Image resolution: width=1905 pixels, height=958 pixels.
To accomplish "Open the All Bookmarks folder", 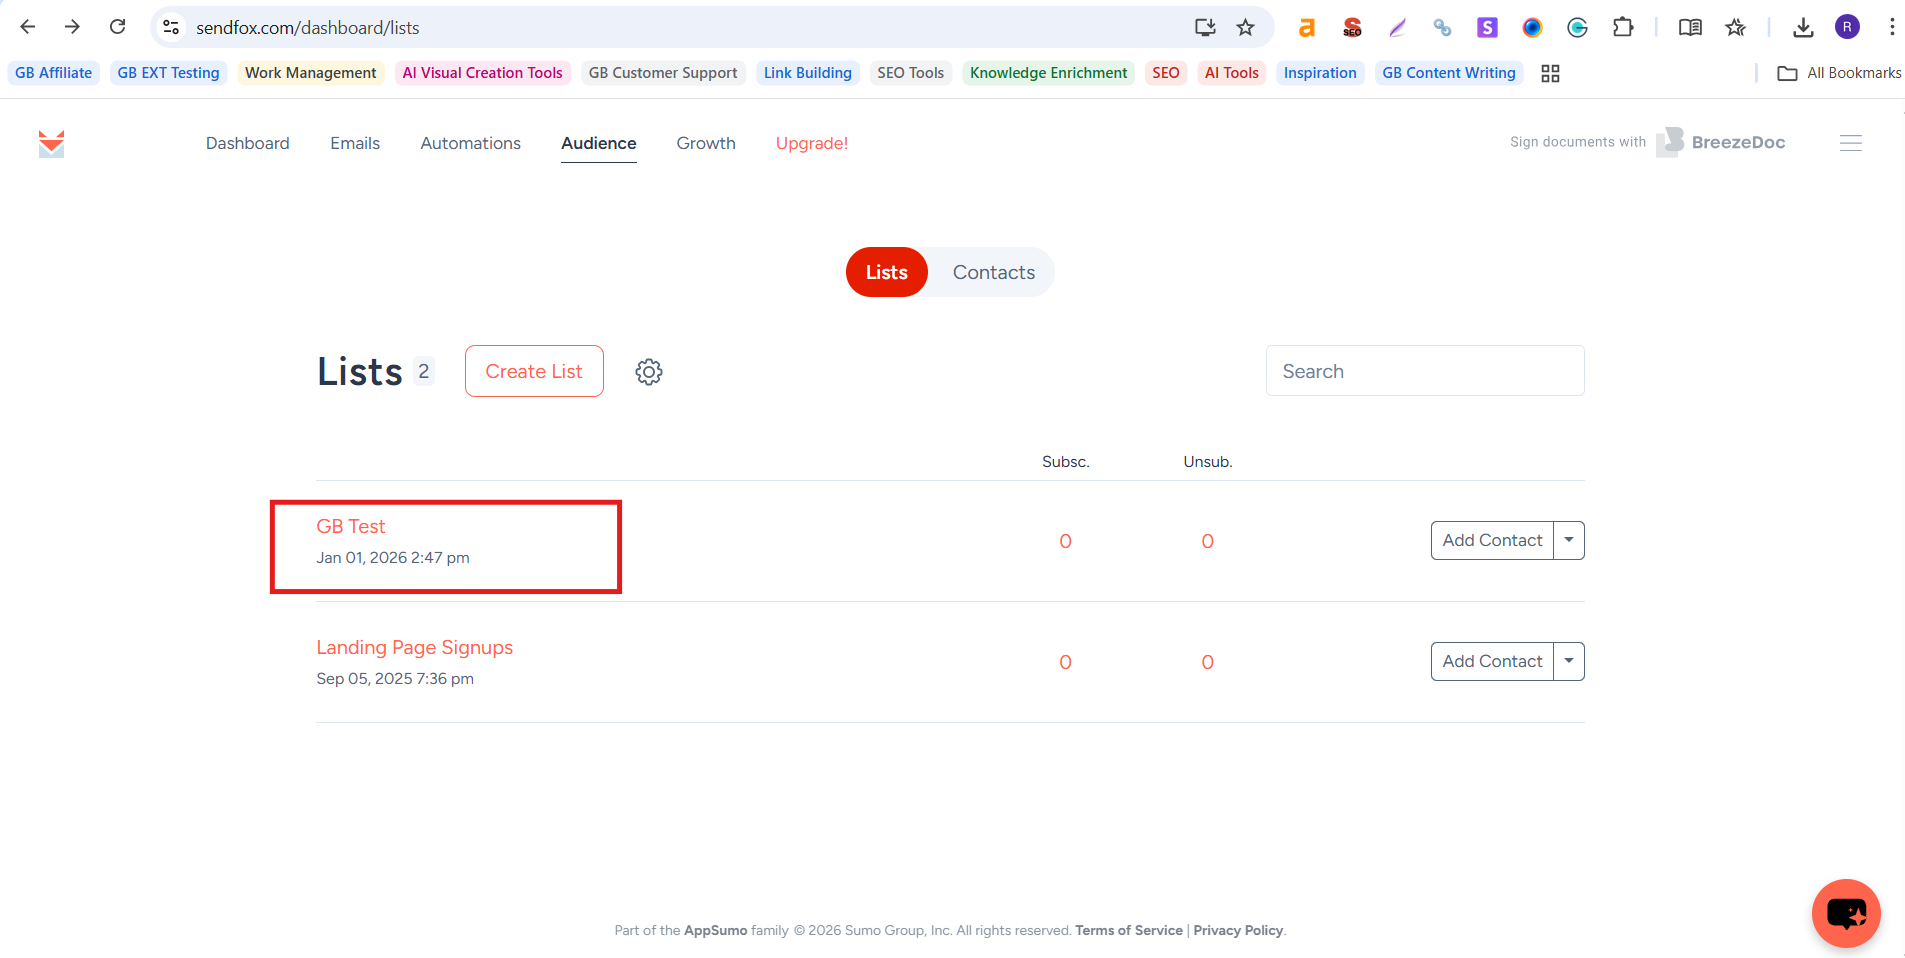I will pyautogui.click(x=1839, y=73).
